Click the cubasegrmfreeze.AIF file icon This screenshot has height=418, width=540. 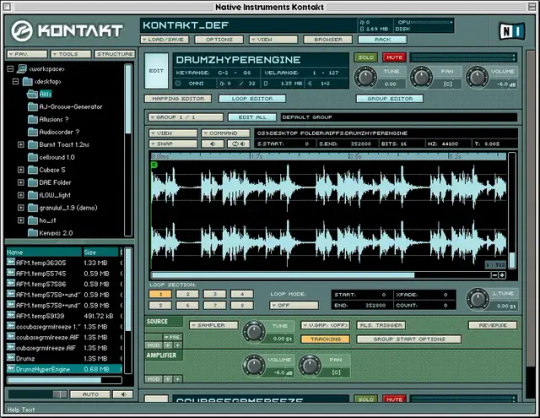tap(11, 348)
